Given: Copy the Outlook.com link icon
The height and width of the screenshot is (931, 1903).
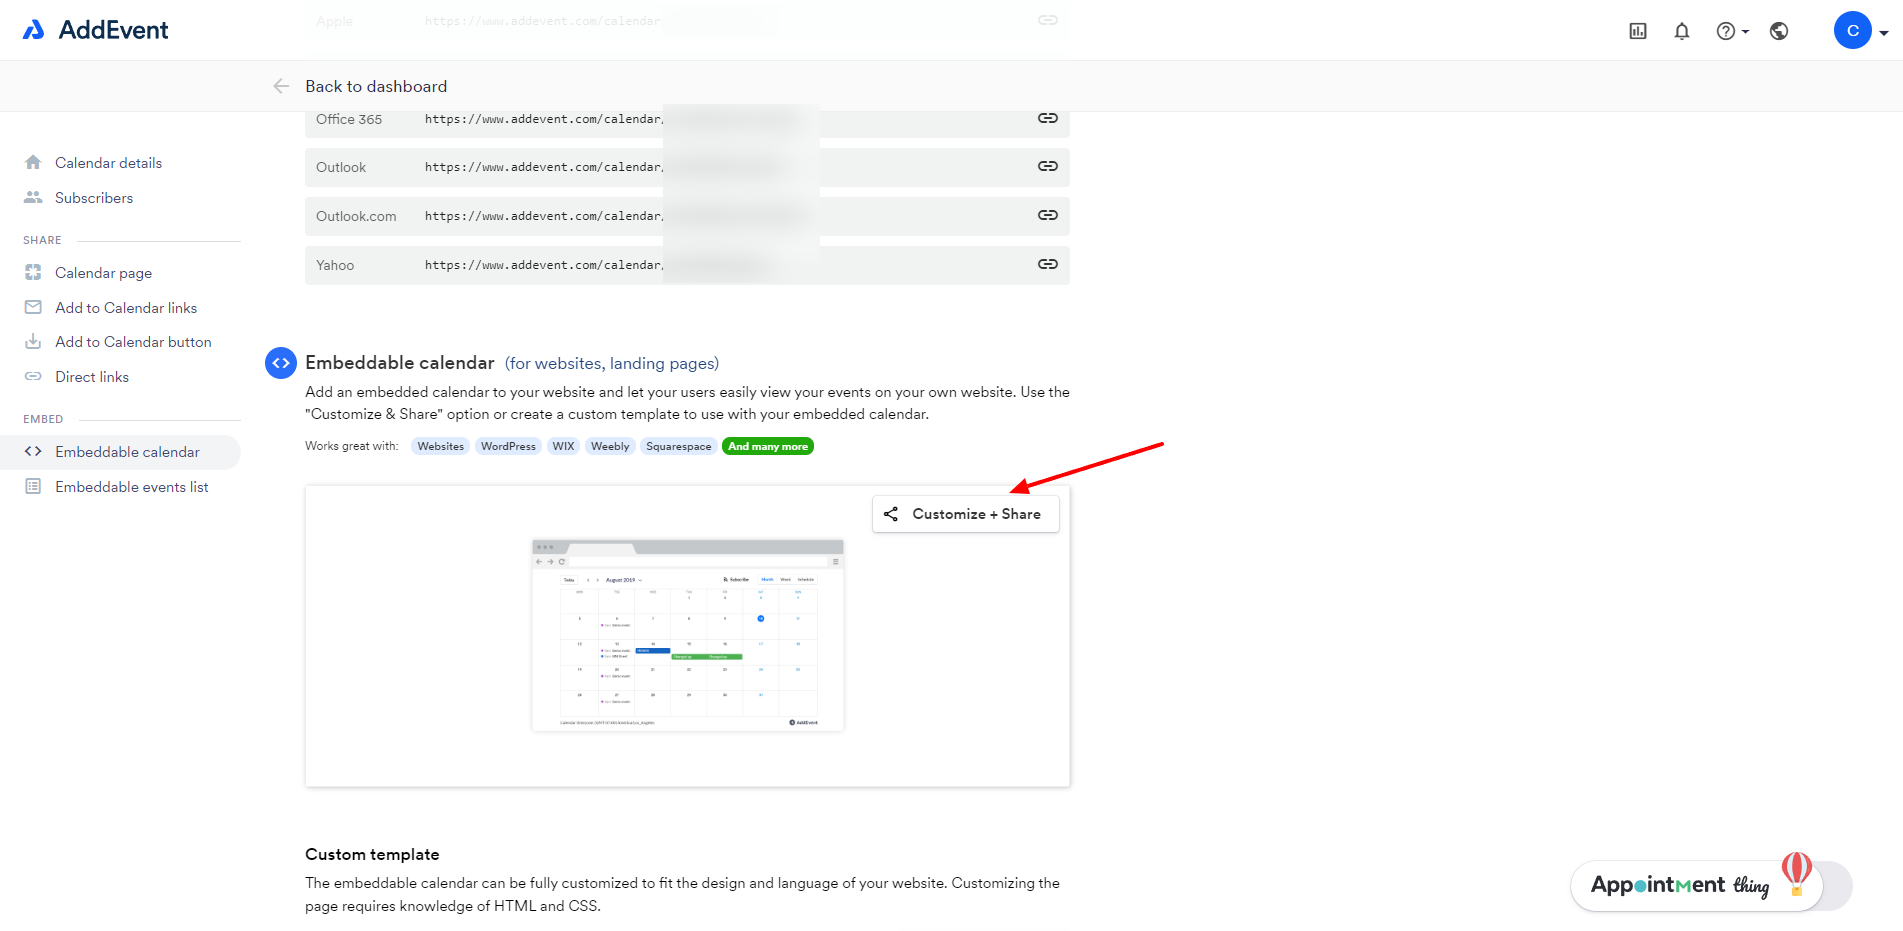Looking at the screenshot, I should (x=1047, y=215).
